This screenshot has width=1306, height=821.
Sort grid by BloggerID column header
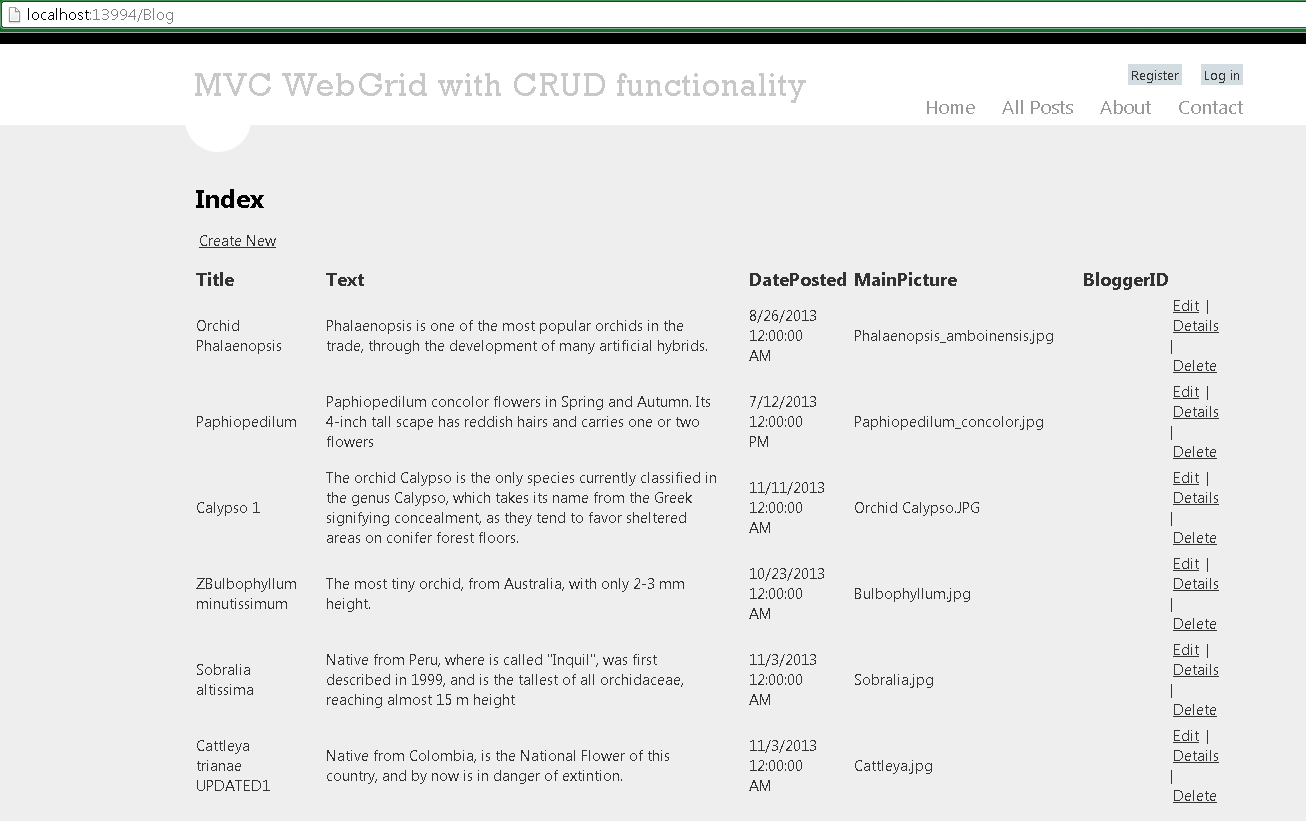[1125, 280]
